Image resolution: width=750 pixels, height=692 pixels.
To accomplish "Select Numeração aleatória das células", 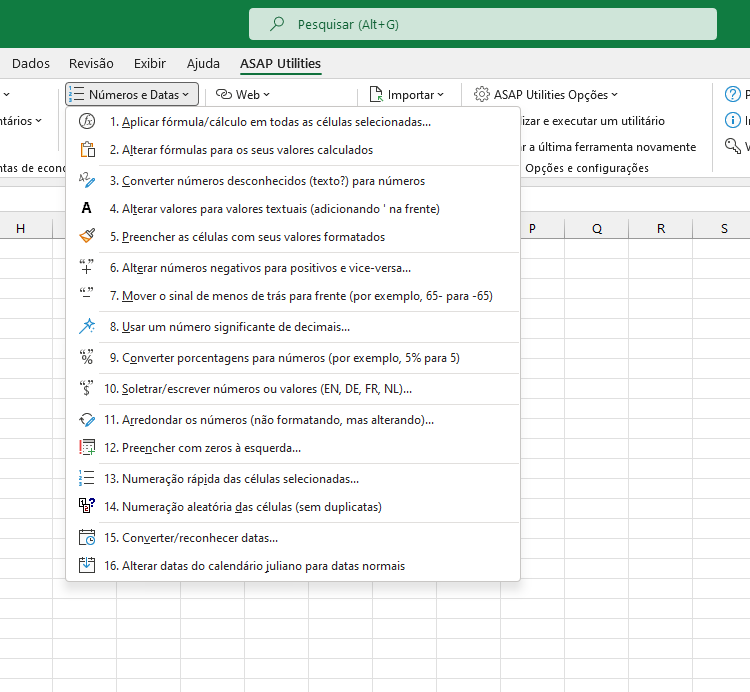I will [x=293, y=506].
